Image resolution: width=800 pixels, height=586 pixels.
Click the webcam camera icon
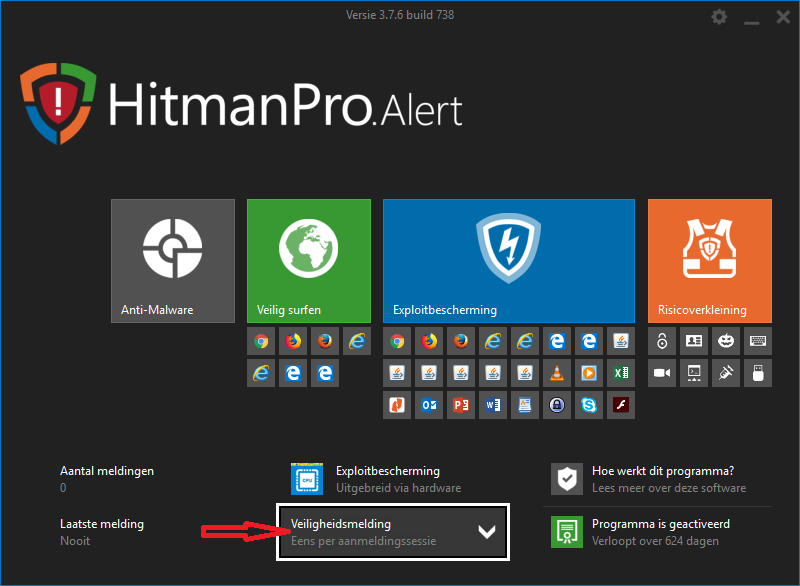662,373
